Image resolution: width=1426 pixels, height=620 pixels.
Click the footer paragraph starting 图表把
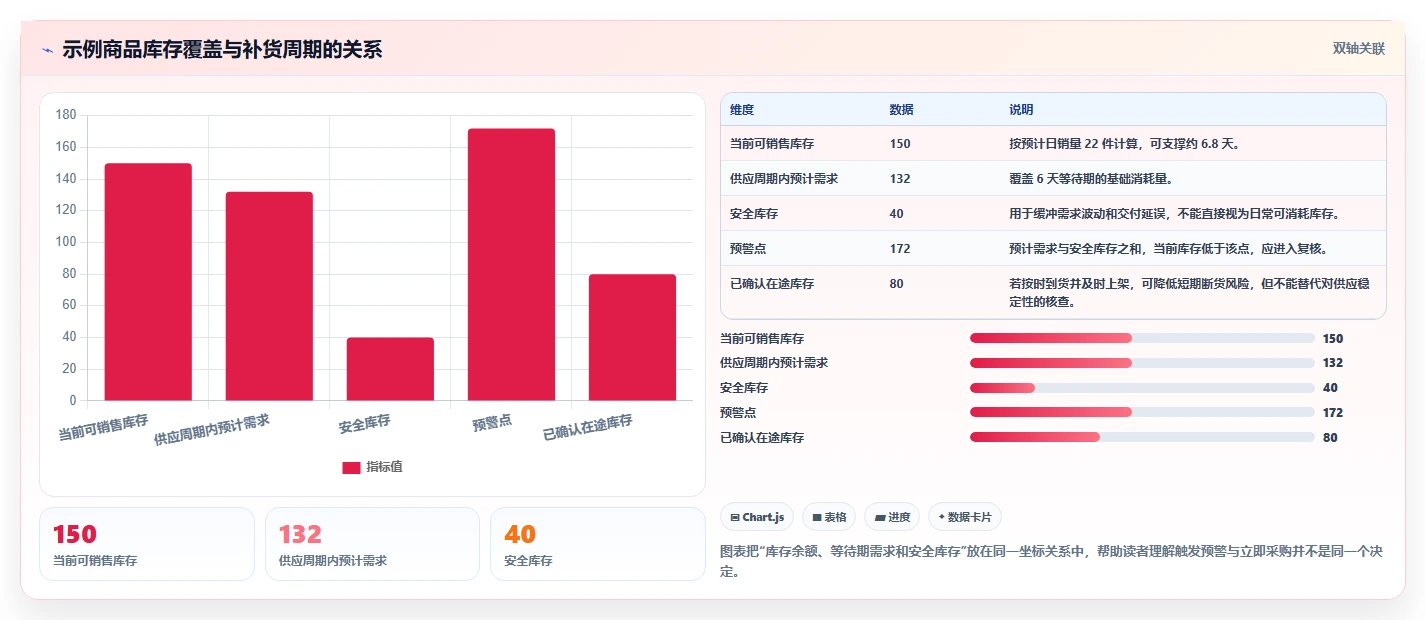[x=1052, y=561]
